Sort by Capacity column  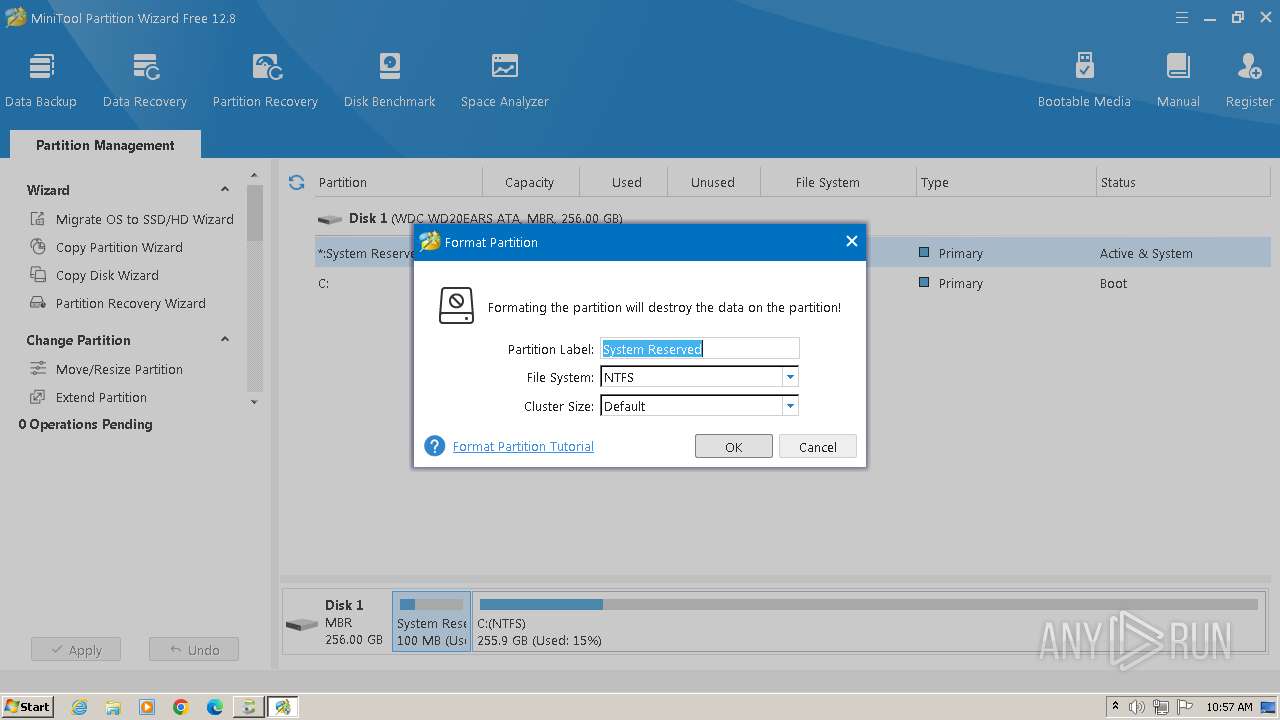click(x=530, y=182)
